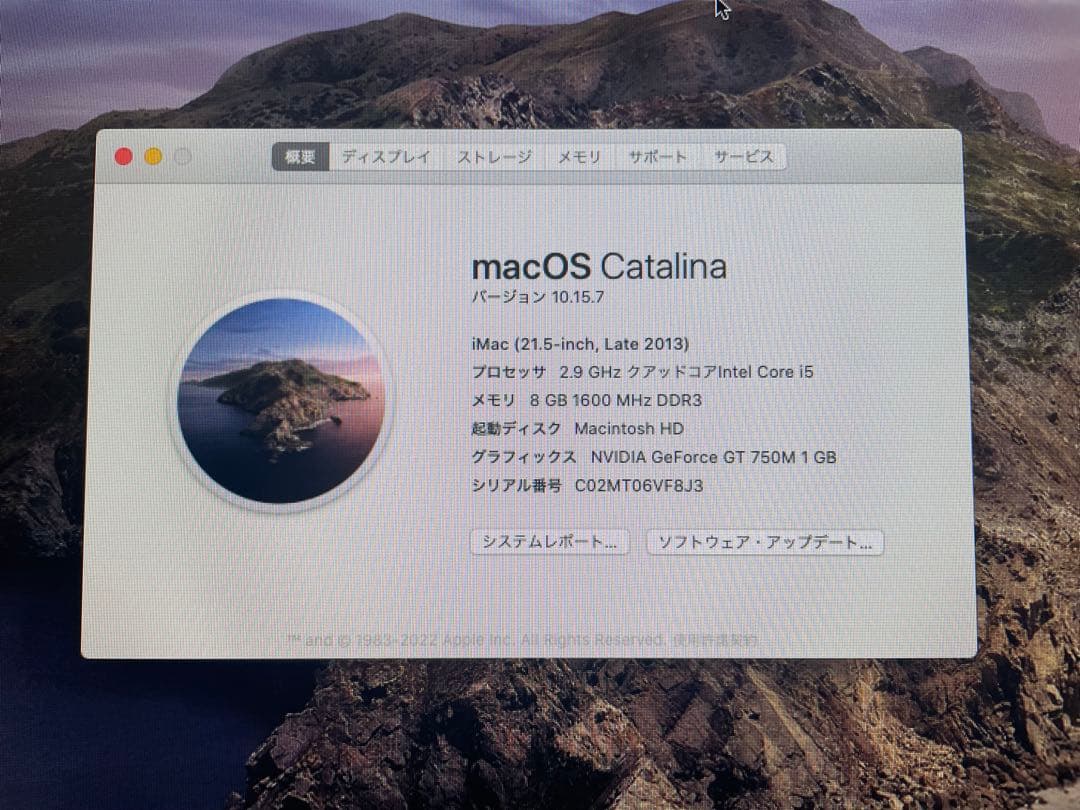Click the macOS Catalina title text
This screenshot has width=1080, height=810.
click(599, 266)
